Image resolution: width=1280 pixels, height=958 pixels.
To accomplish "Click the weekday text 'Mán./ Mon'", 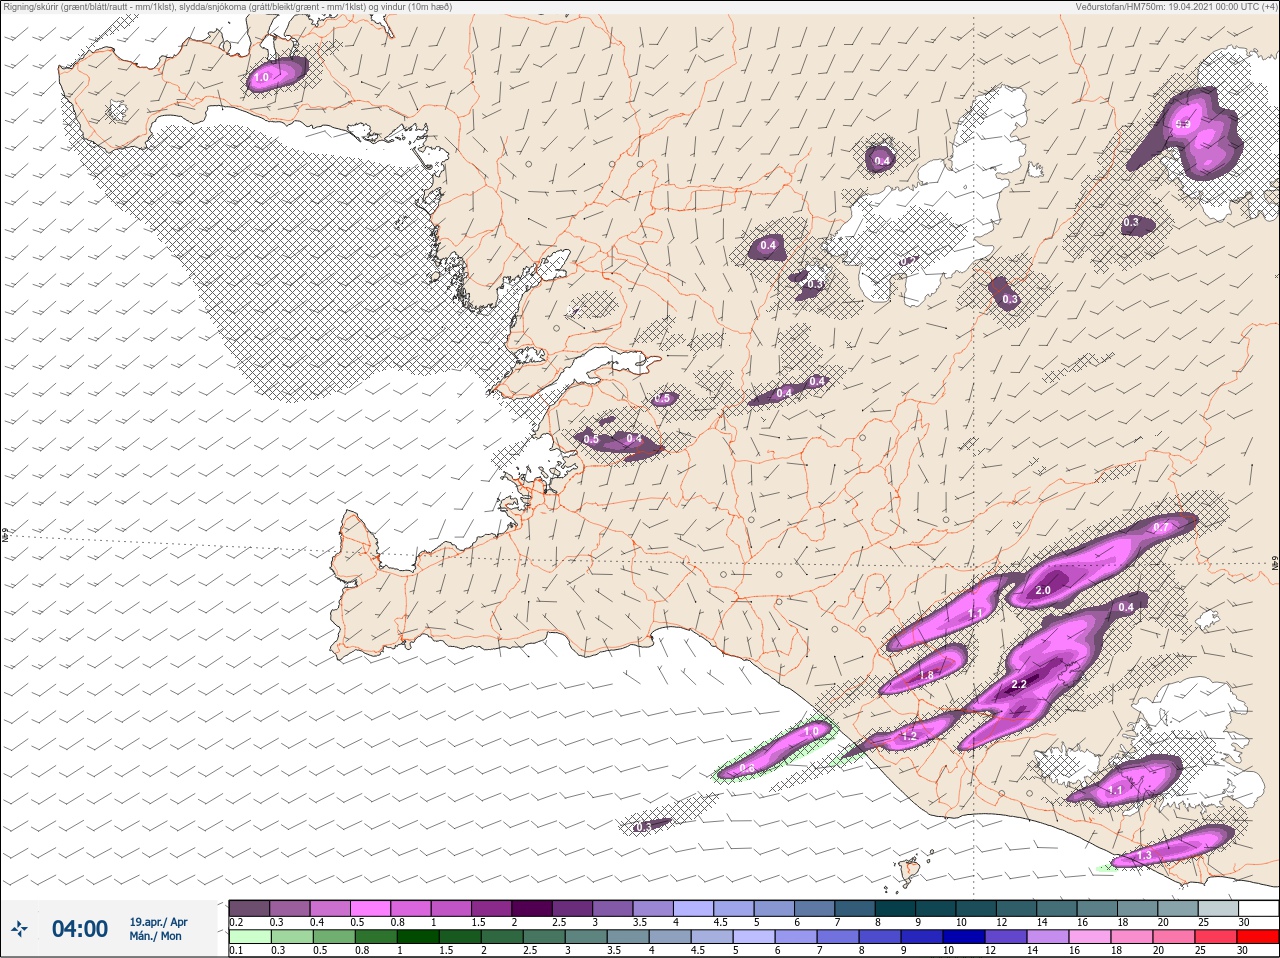I will [x=155, y=936].
